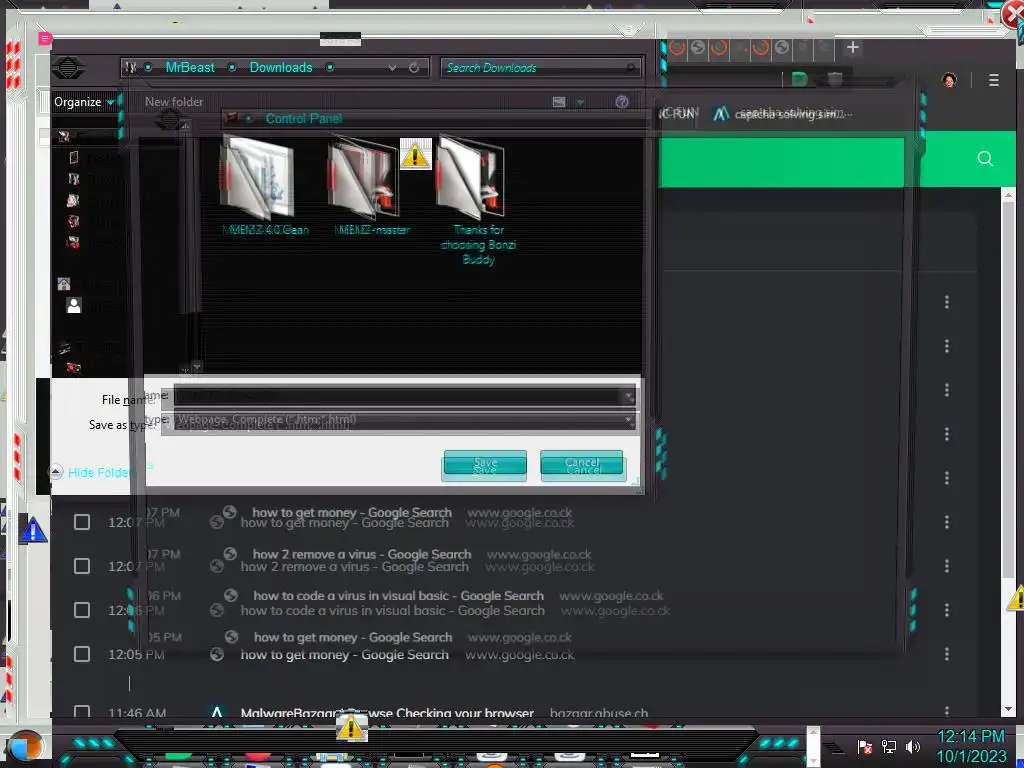
Task: Click the refresh icon in the address bar
Action: [x=414, y=68]
